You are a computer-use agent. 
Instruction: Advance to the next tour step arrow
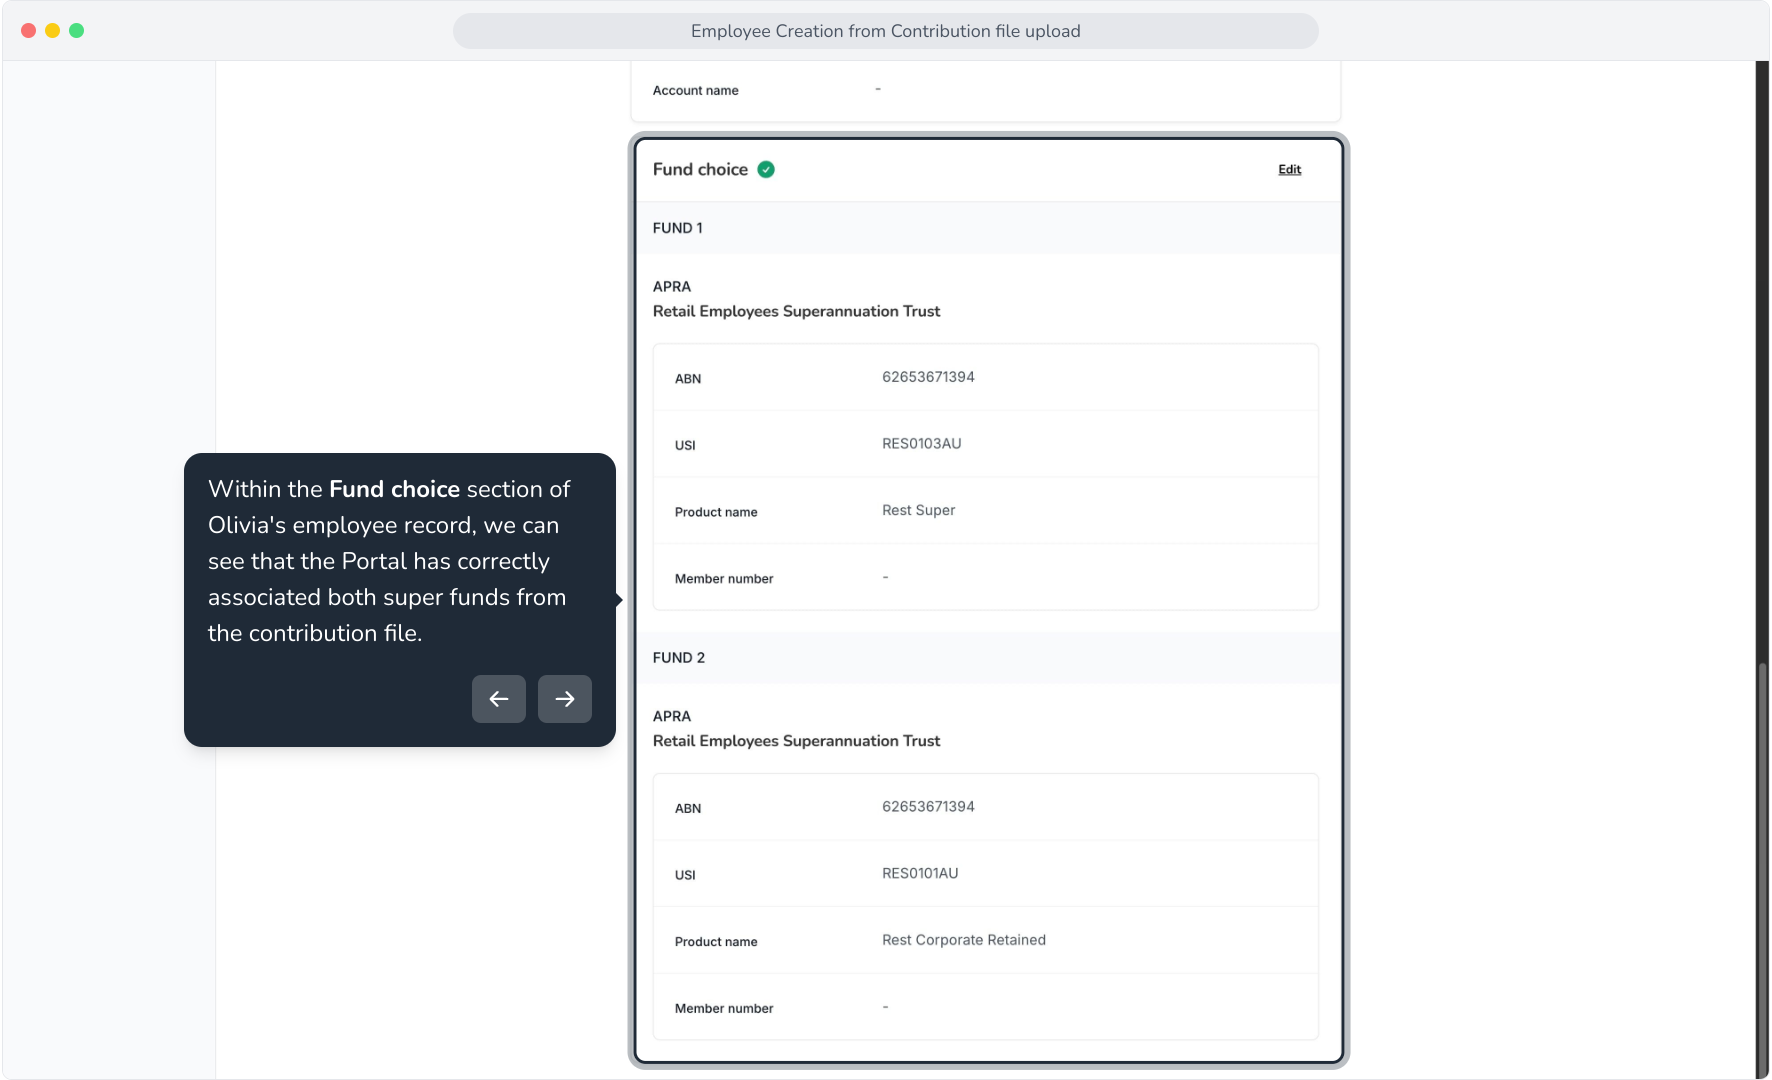point(565,699)
